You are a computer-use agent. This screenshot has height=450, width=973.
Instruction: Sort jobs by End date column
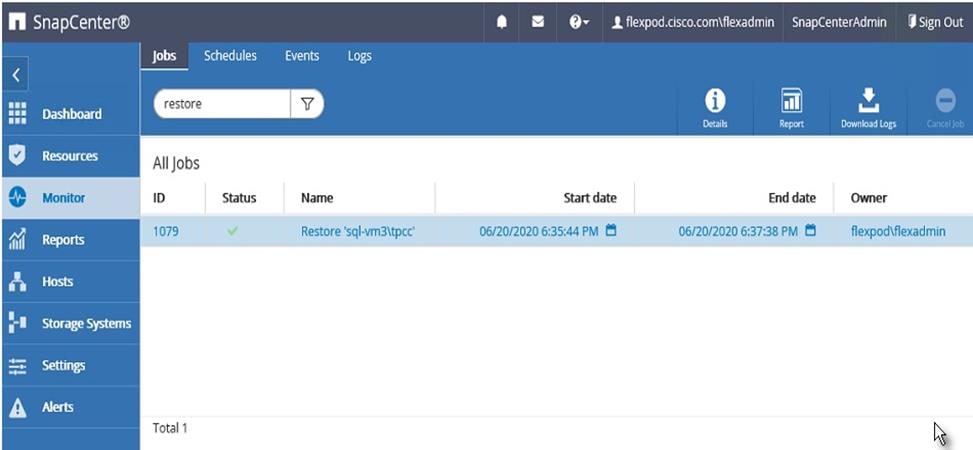[792, 198]
